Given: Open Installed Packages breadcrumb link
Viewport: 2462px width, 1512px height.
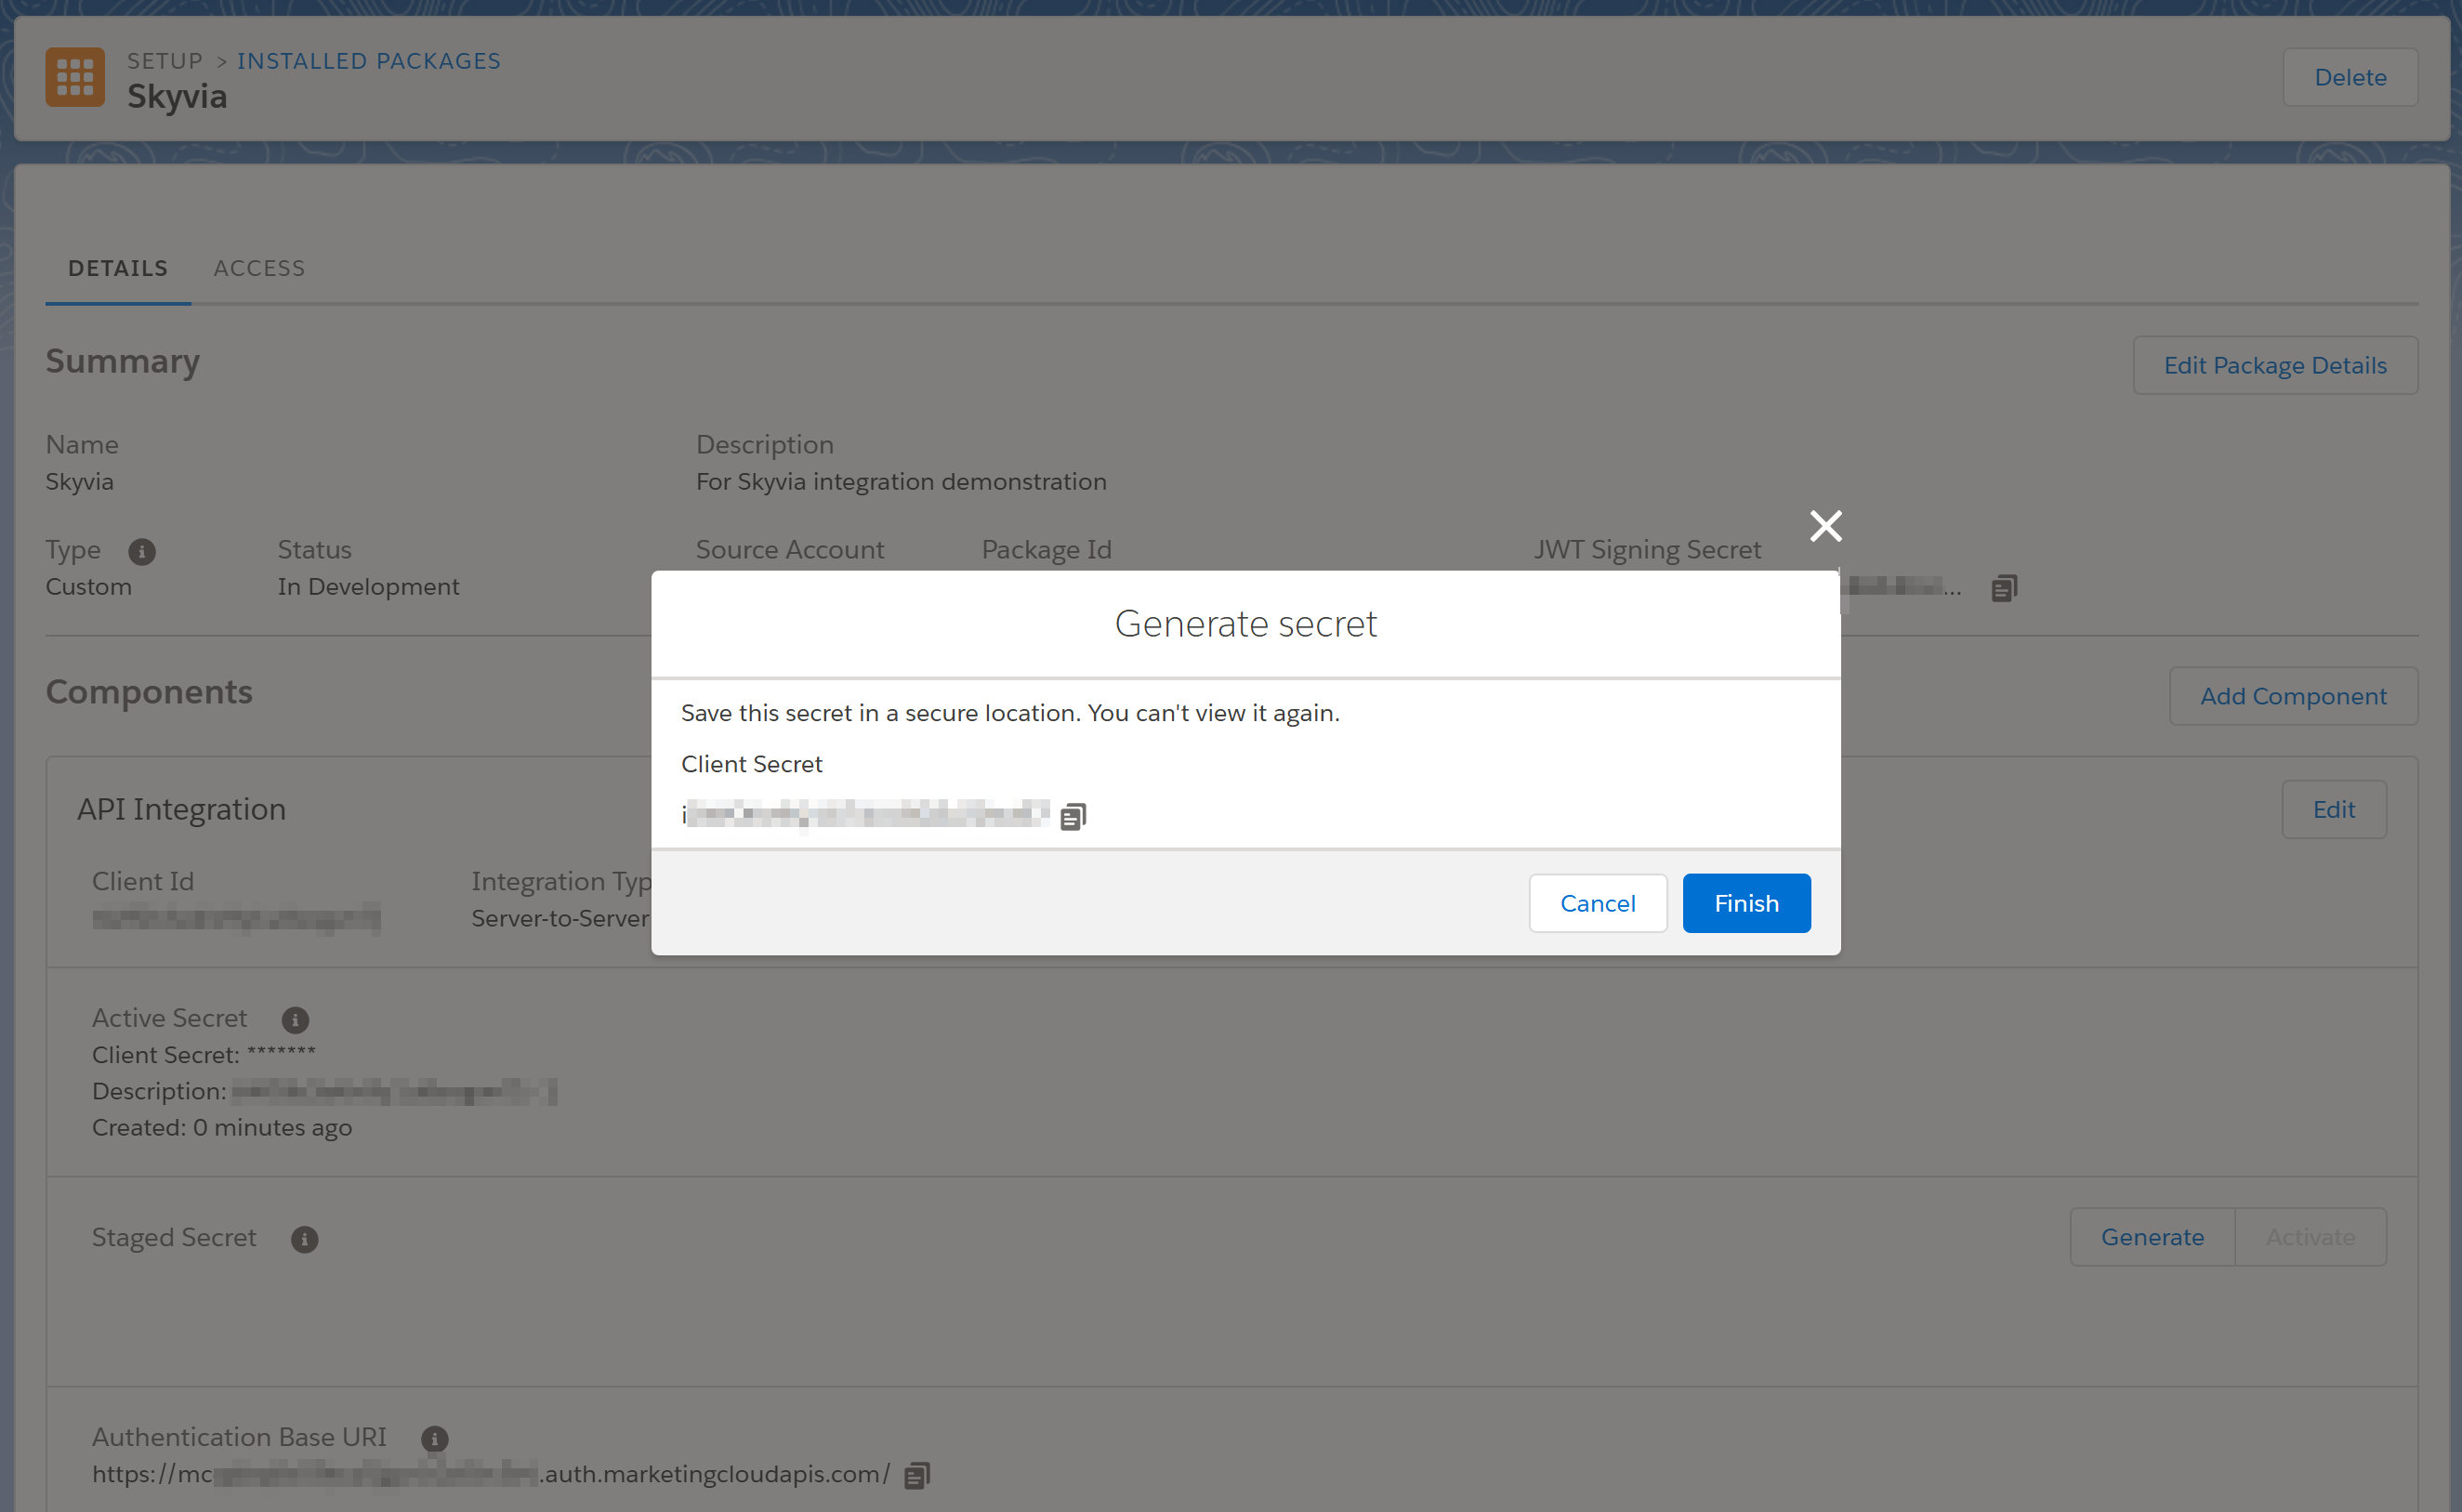Looking at the screenshot, I should coord(368,61).
